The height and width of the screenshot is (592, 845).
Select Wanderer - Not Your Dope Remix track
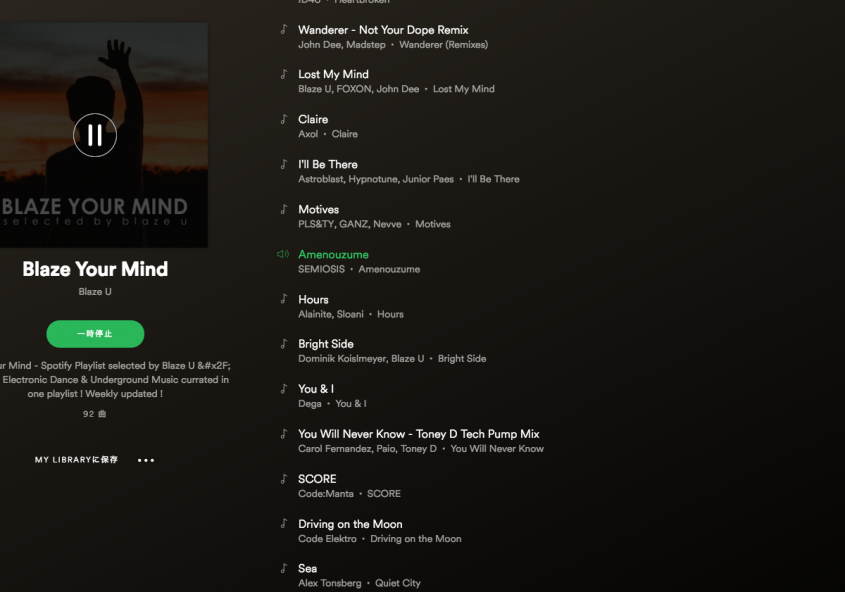point(383,30)
